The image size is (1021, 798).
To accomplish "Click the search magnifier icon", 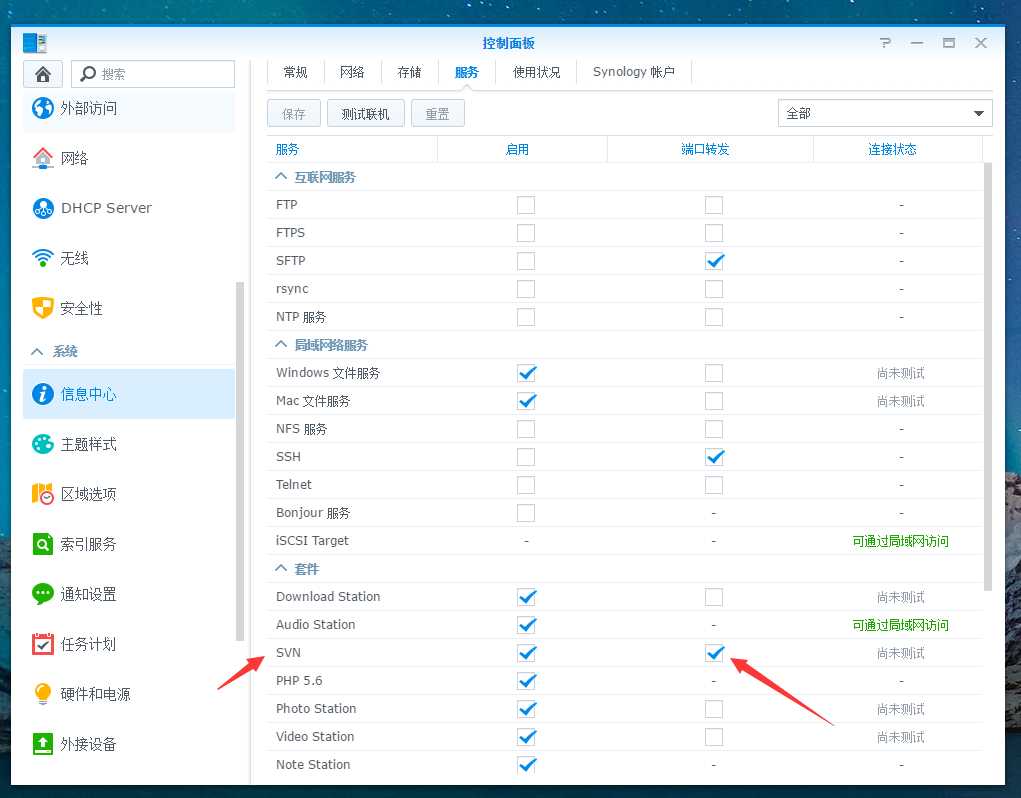I will click(x=88, y=74).
